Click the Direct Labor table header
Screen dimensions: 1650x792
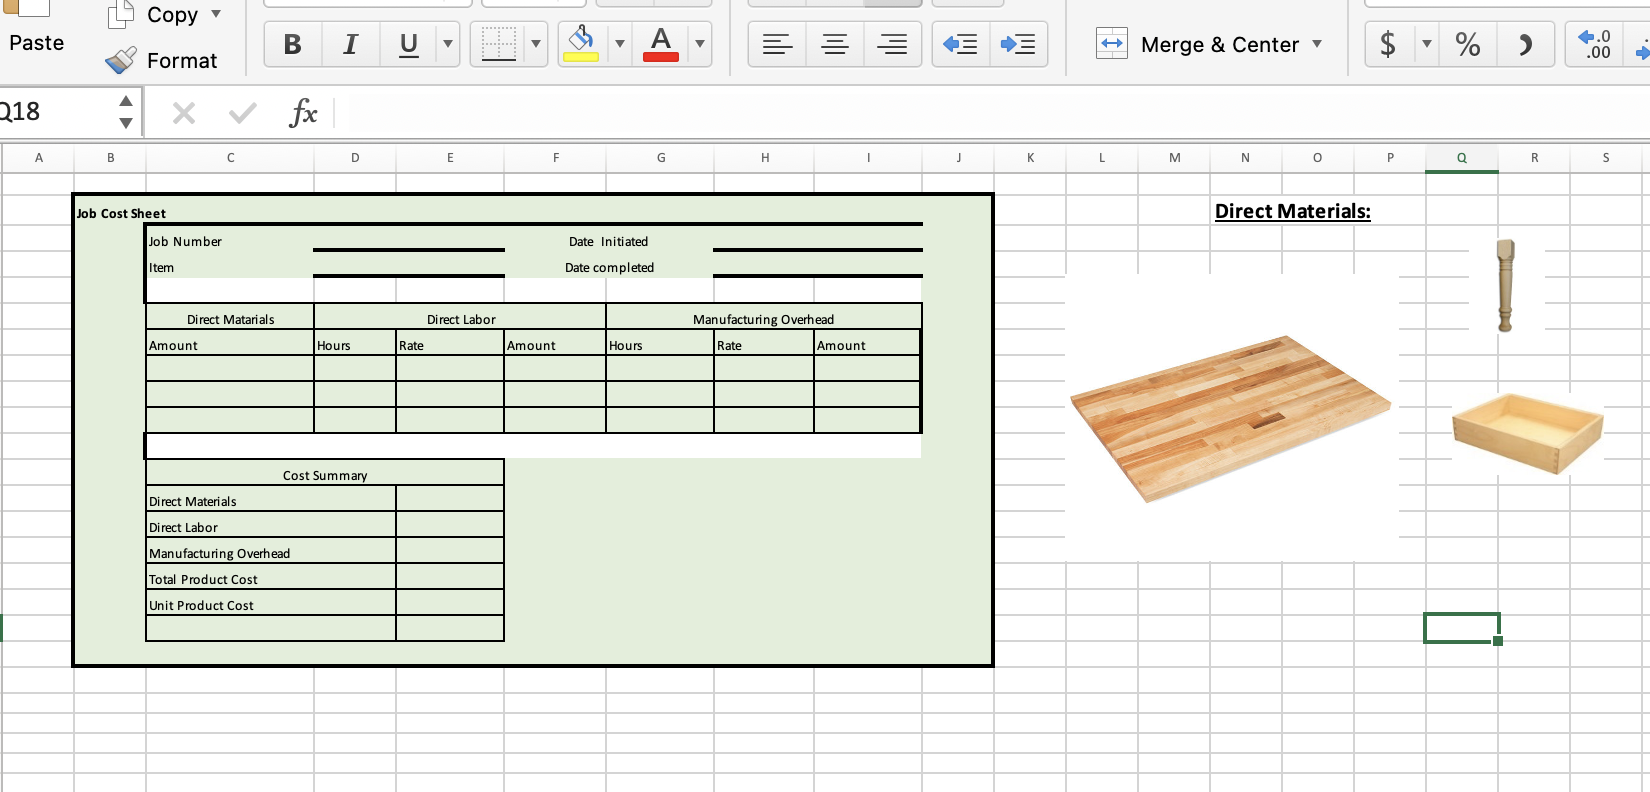tap(461, 319)
